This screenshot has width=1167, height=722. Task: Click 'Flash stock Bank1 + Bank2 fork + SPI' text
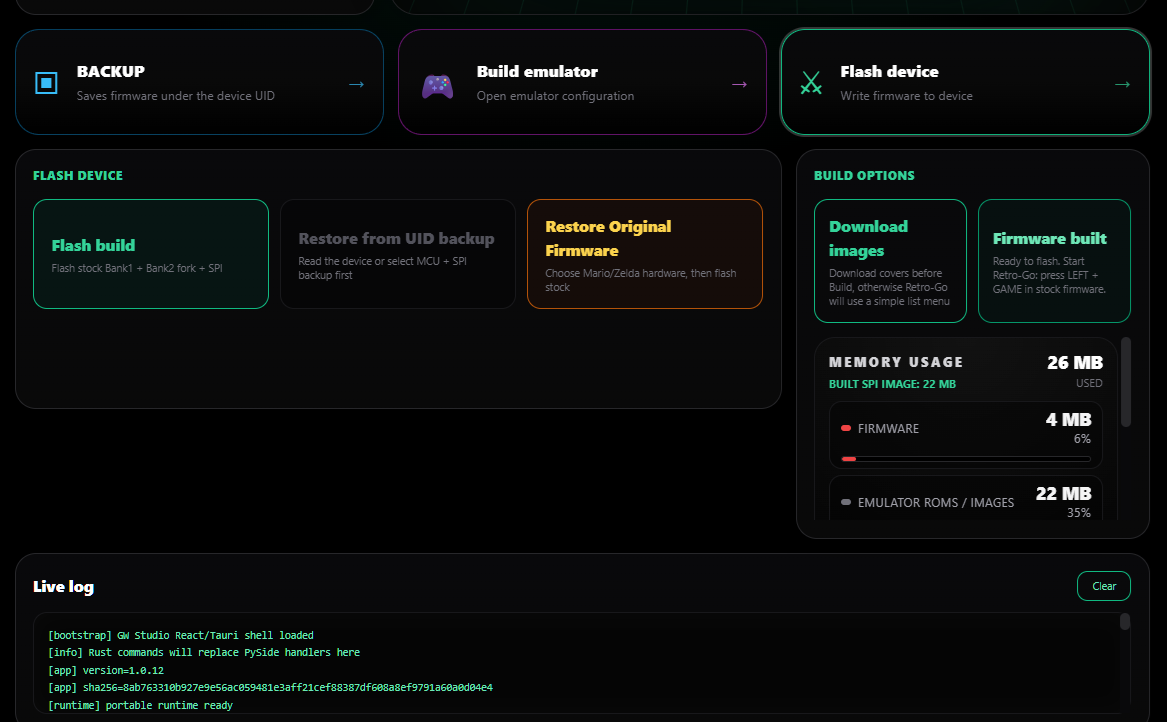137,268
